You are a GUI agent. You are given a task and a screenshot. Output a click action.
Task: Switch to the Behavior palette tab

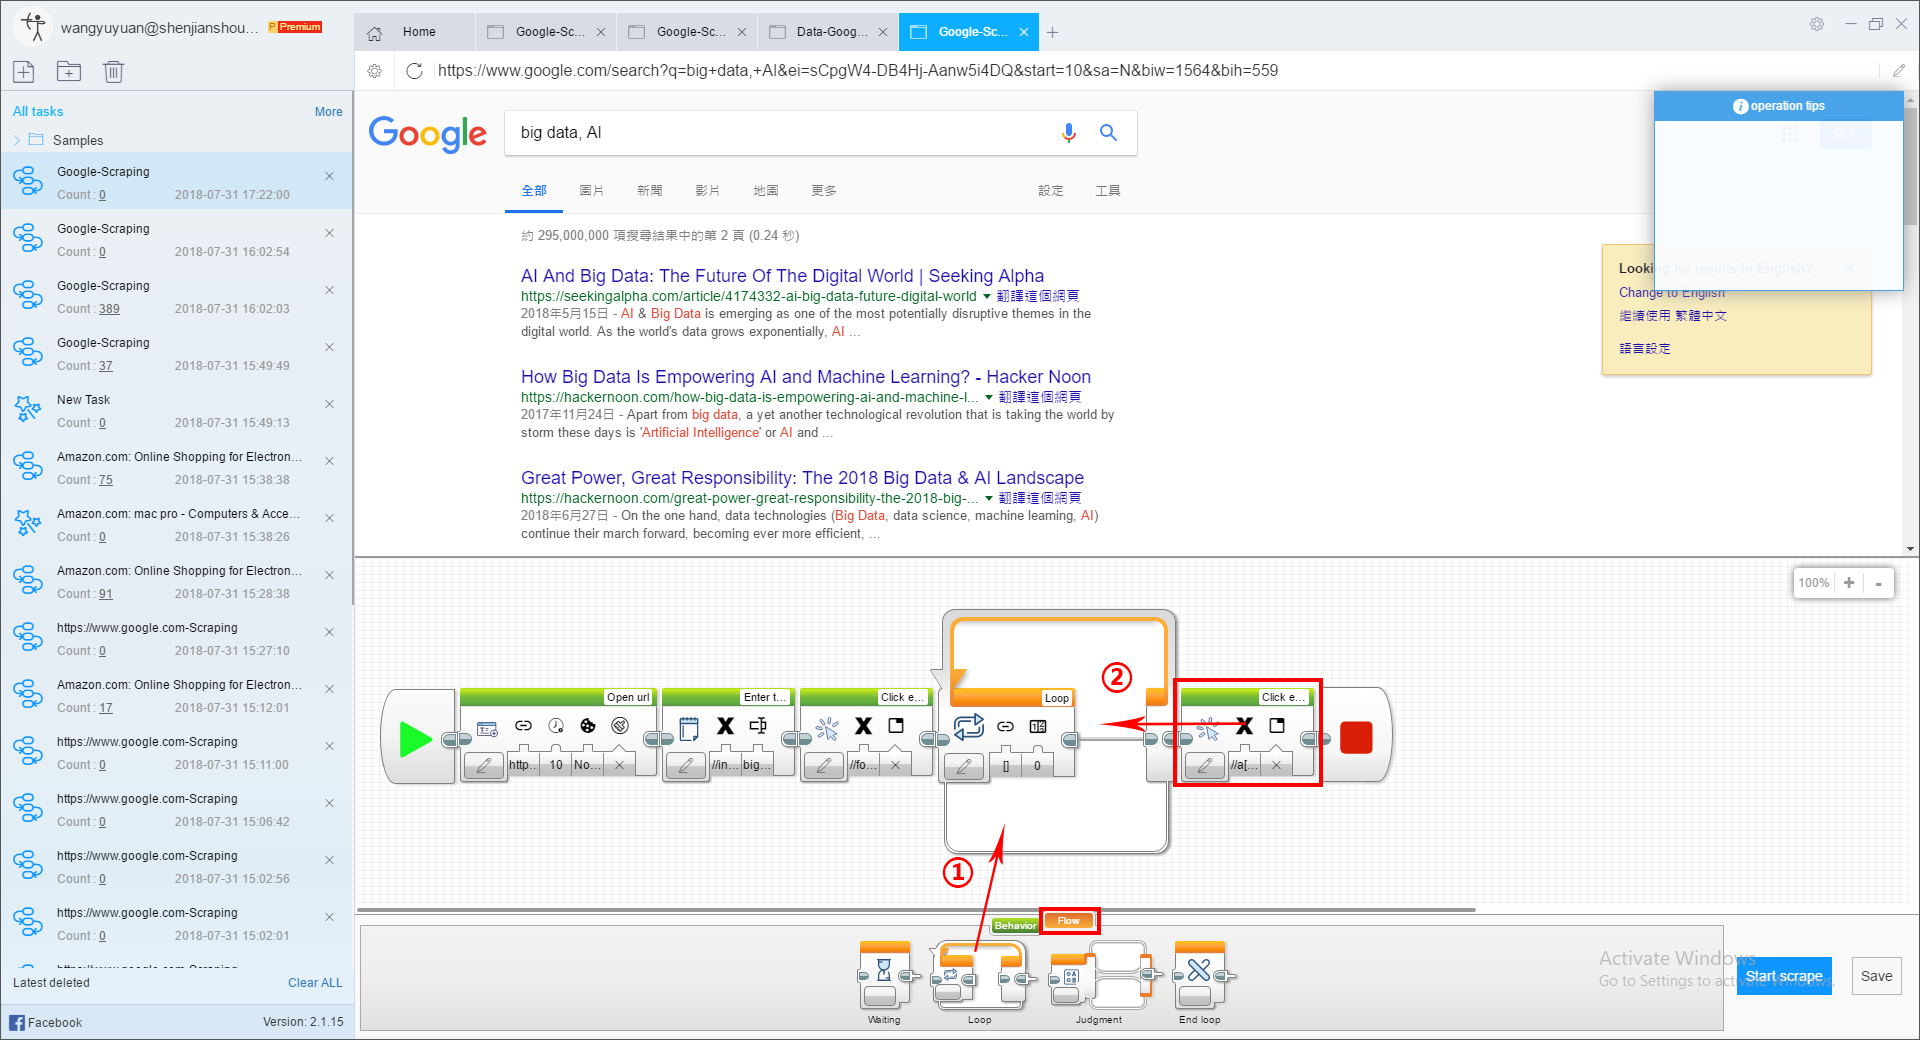click(x=1015, y=926)
